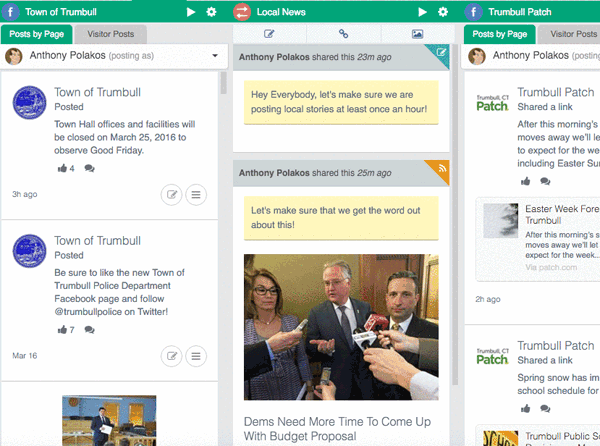
Task: Like the Good Friday closure post
Action: tap(62, 168)
